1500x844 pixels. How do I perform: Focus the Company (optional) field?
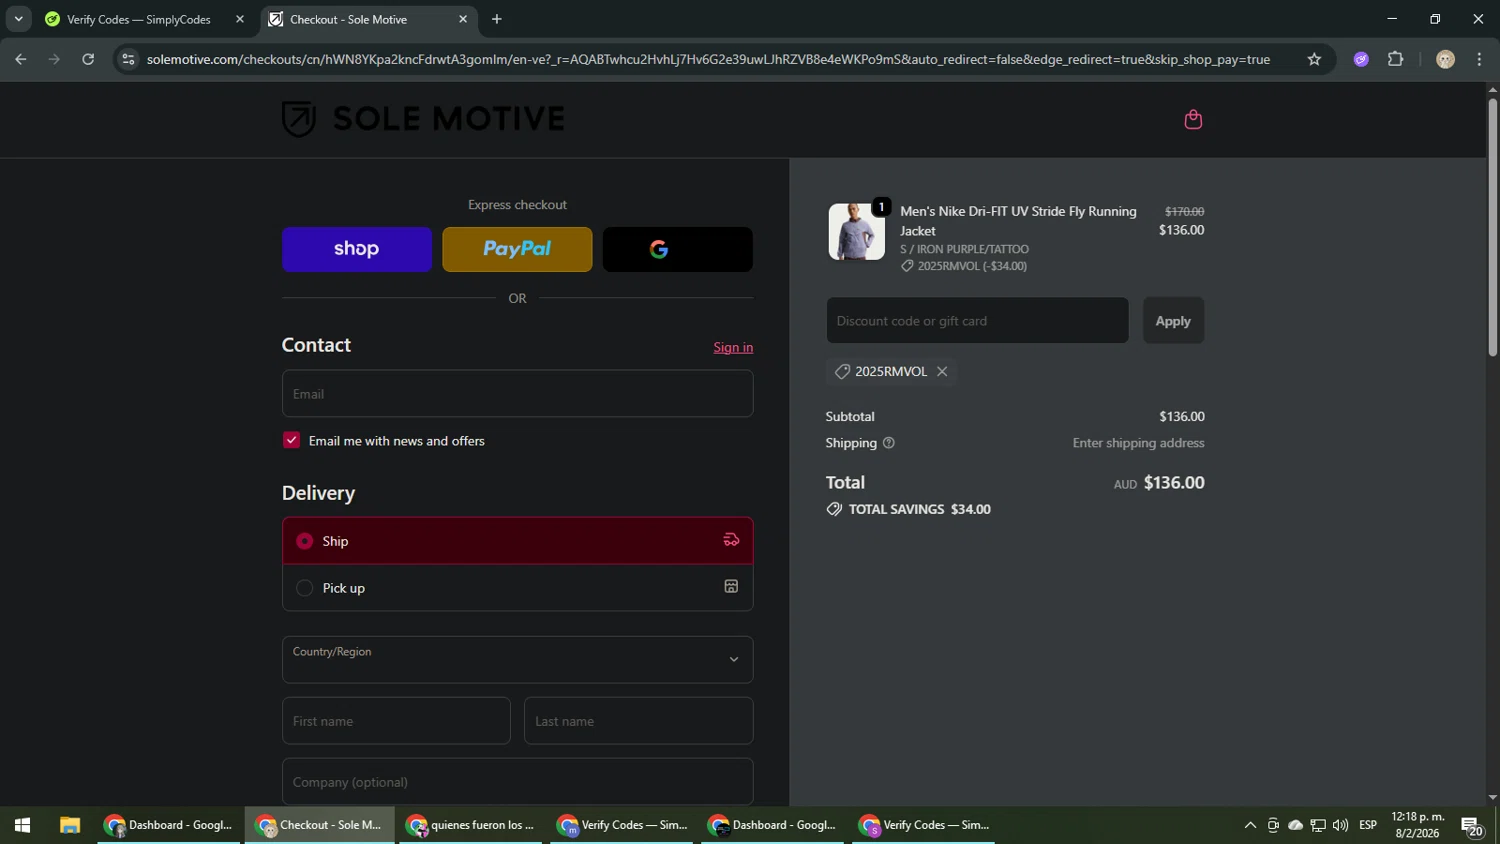point(517,782)
